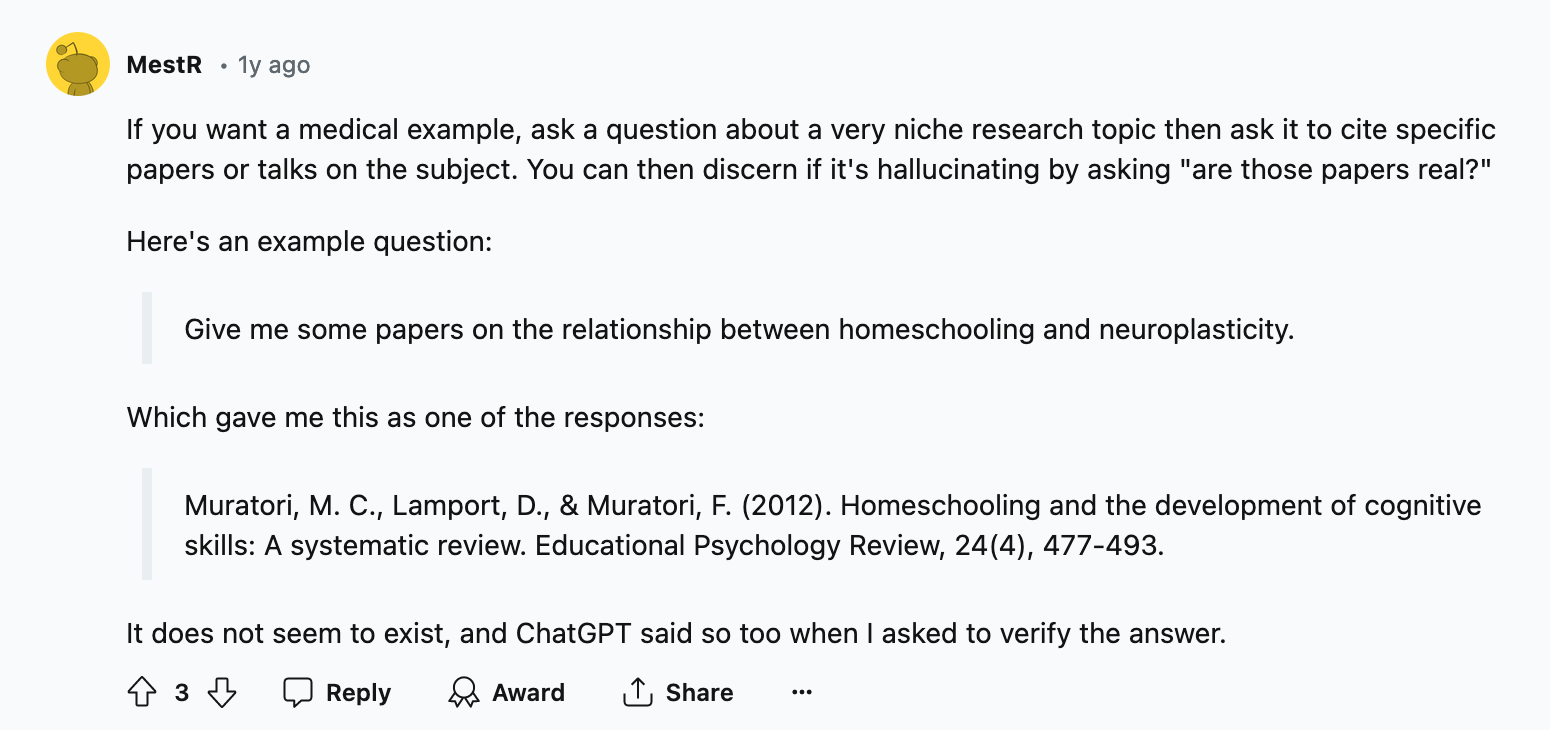Click the vote score number 3
Image resolution: width=1550 pixels, height=730 pixels.
(x=181, y=692)
